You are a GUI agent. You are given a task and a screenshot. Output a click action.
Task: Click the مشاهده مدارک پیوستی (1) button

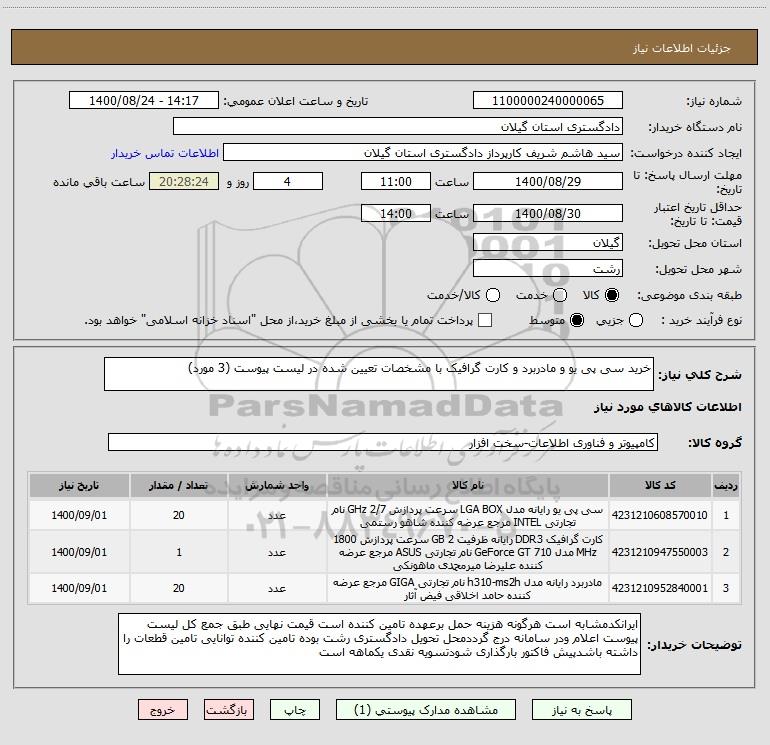pyautogui.click(x=426, y=710)
